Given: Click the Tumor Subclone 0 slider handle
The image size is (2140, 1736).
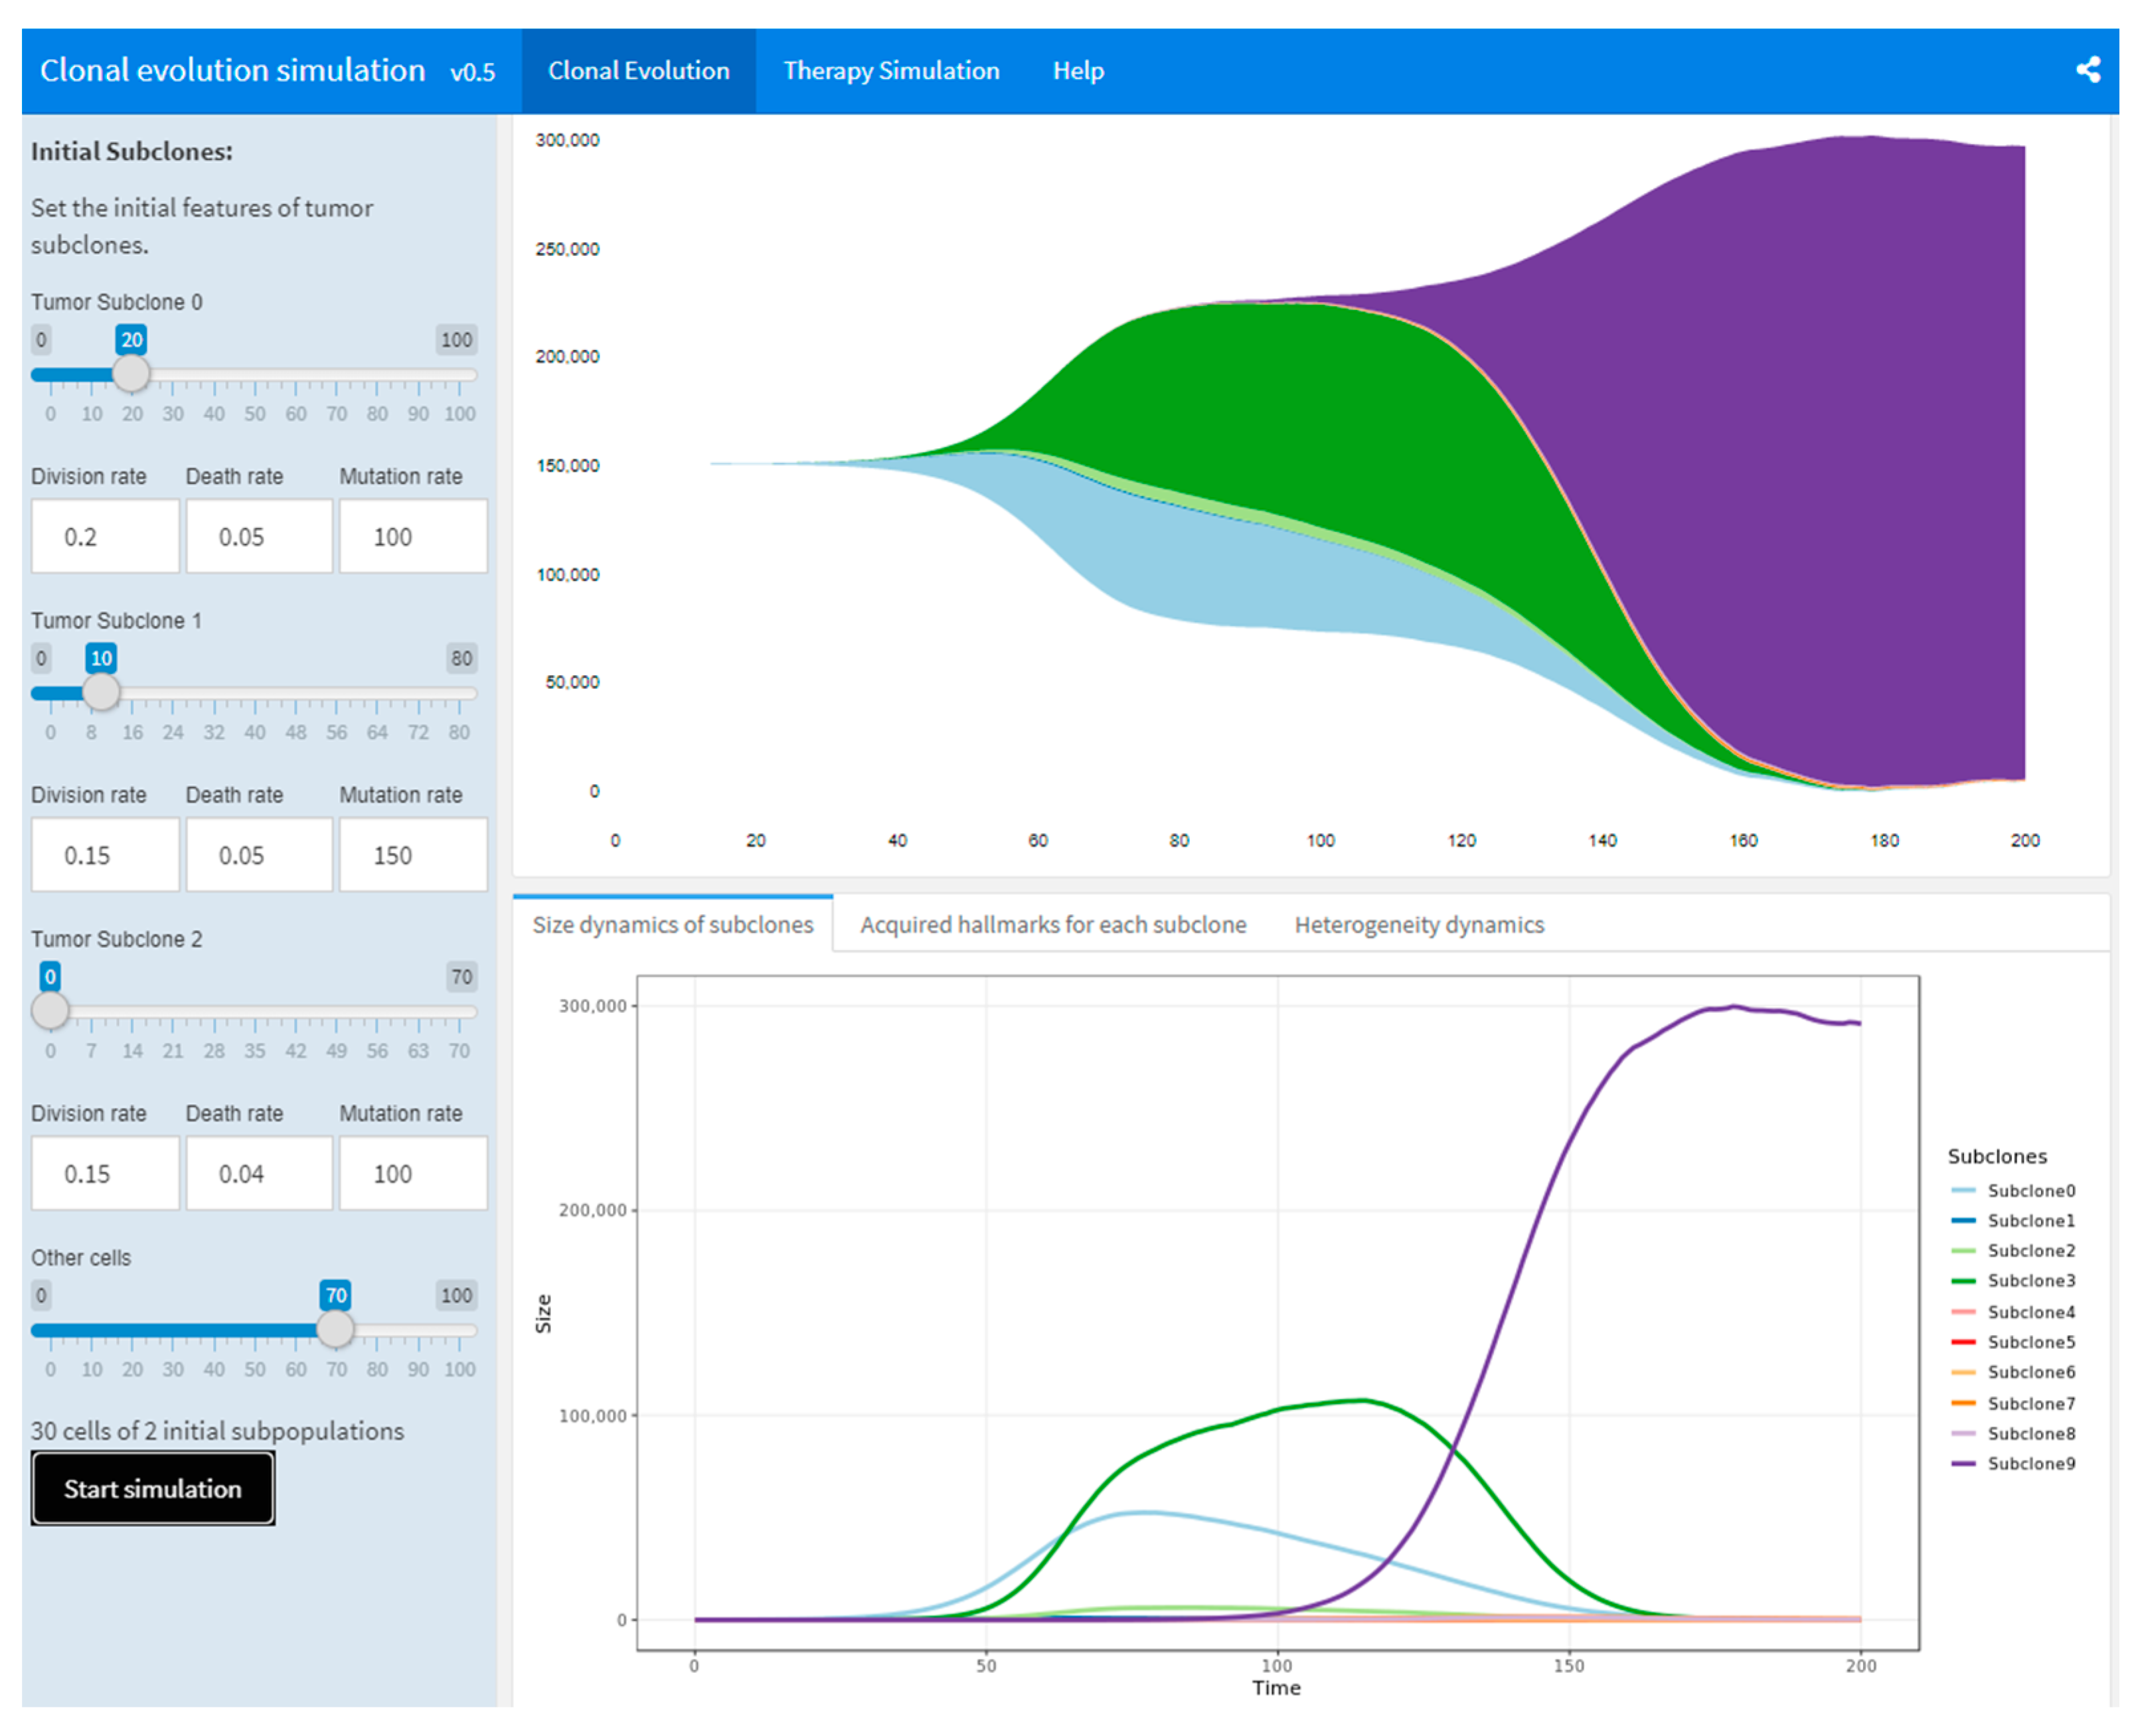Looking at the screenshot, I should tap(131, 374).
